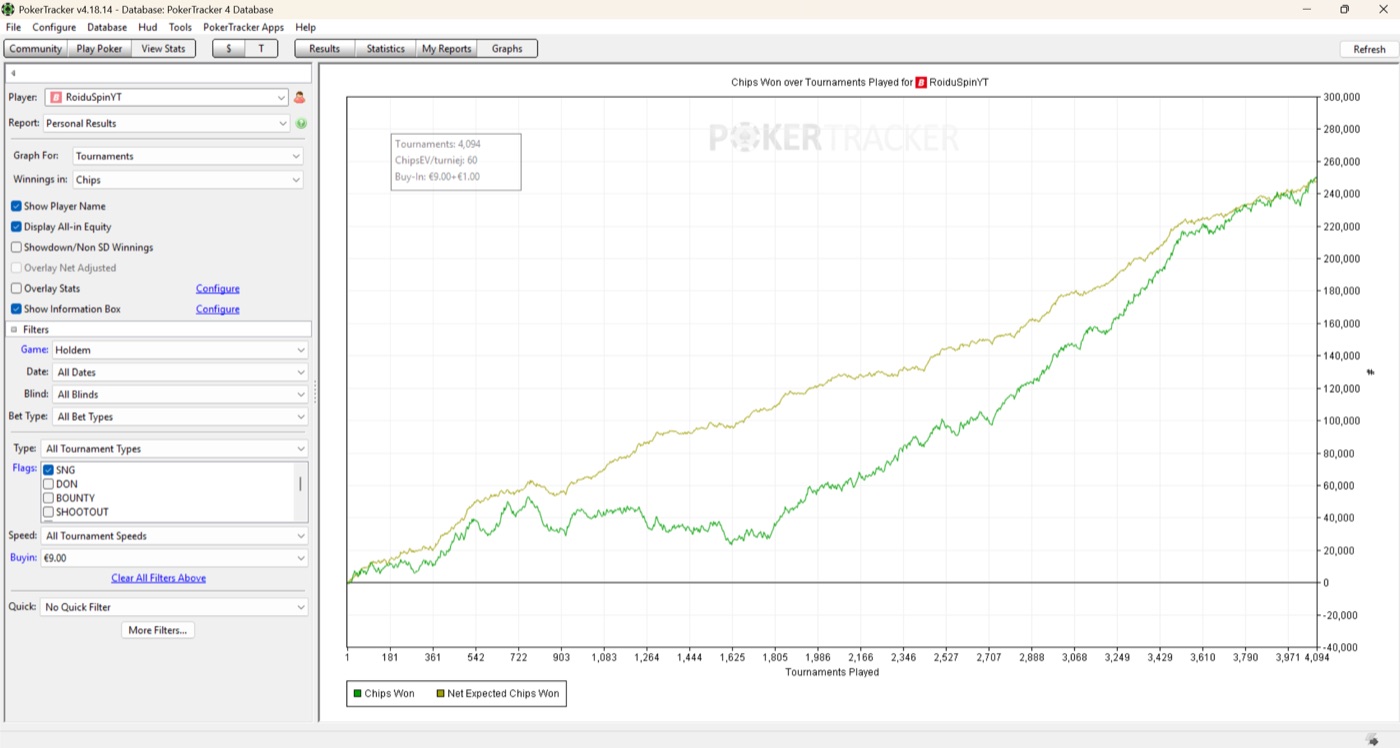Screen dimensions: 1400x748
Task: Open the tournament Type dropdown
Action: [x=175, y=449]
